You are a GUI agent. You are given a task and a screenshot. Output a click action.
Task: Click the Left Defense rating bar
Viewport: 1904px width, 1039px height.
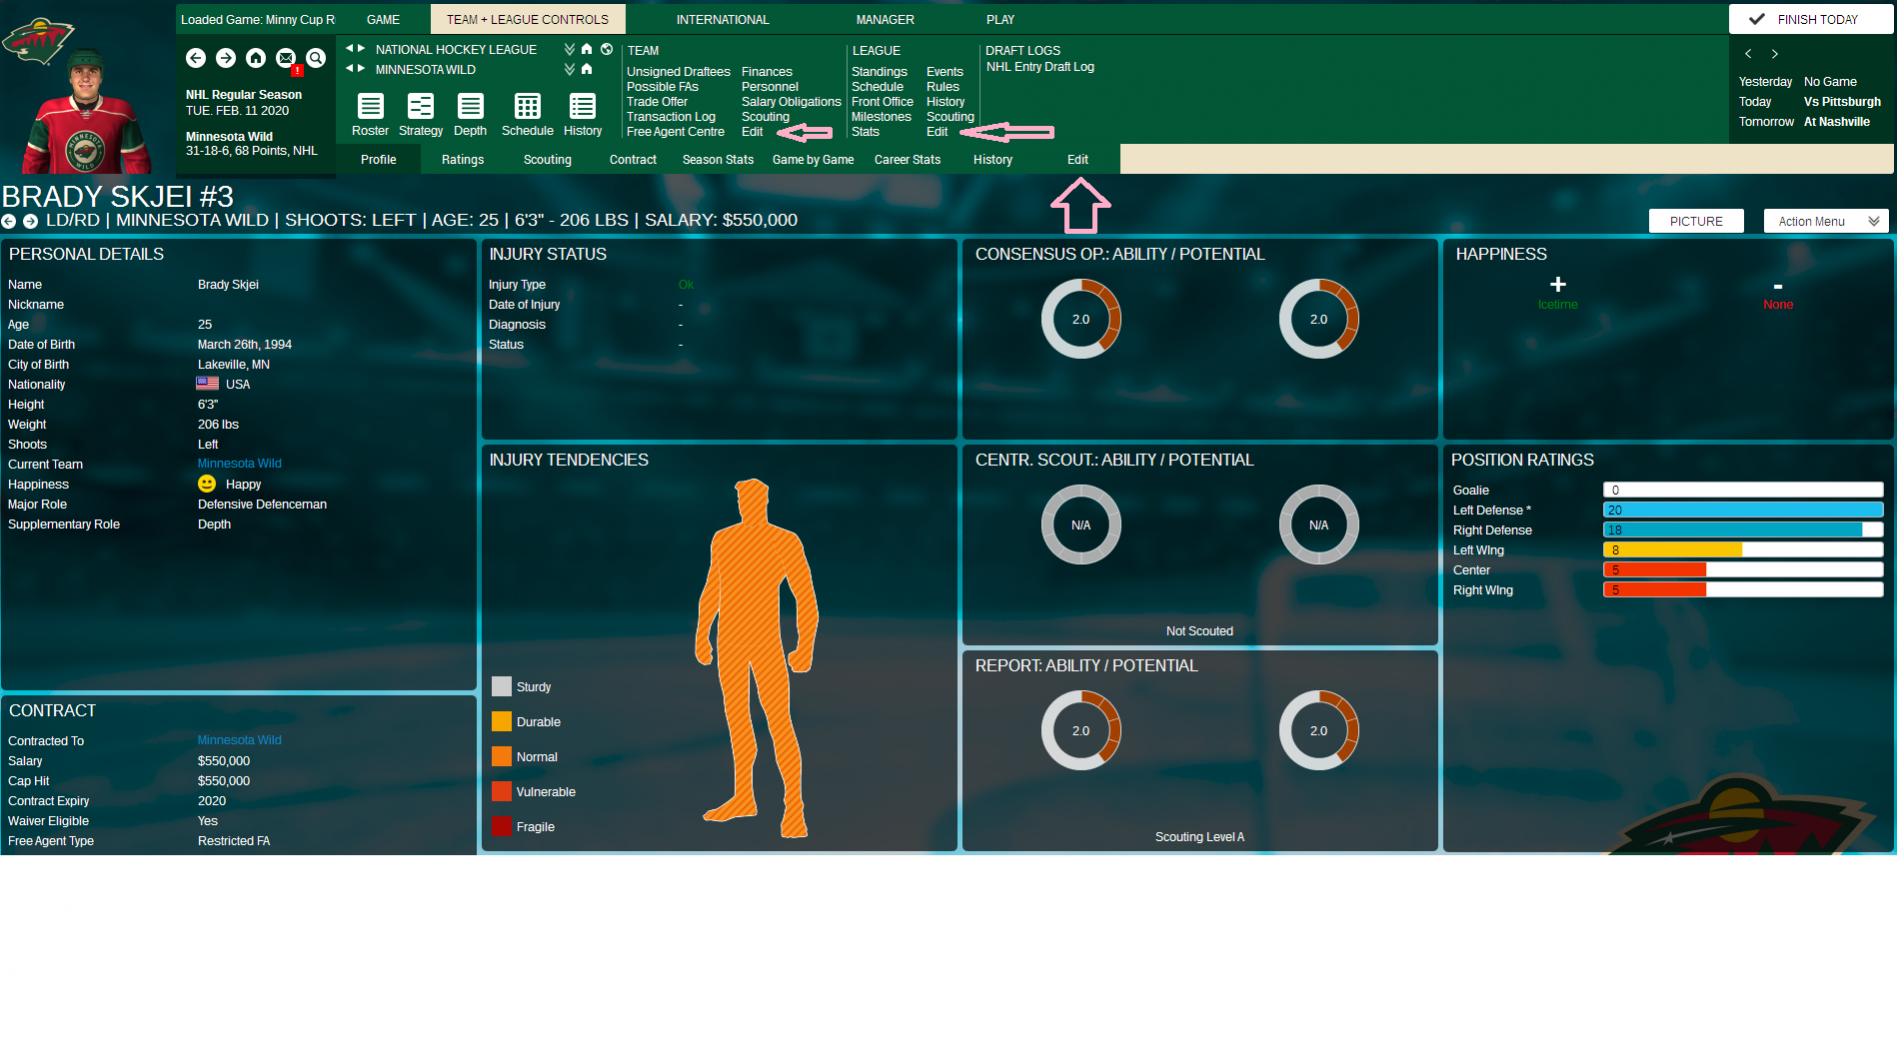click(x=1743, y=510)
